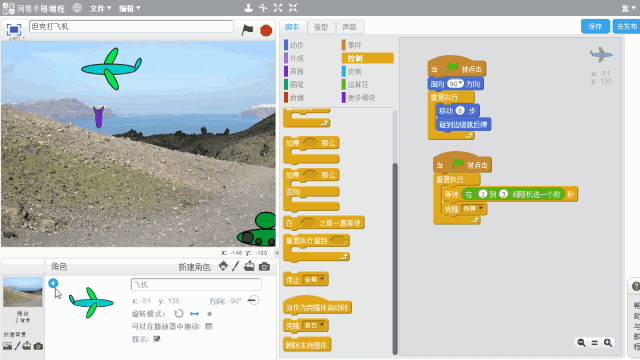Screen dimensions: 640x360
Task: Click the green flag to start the program
Action: click(x=247, y=30)
